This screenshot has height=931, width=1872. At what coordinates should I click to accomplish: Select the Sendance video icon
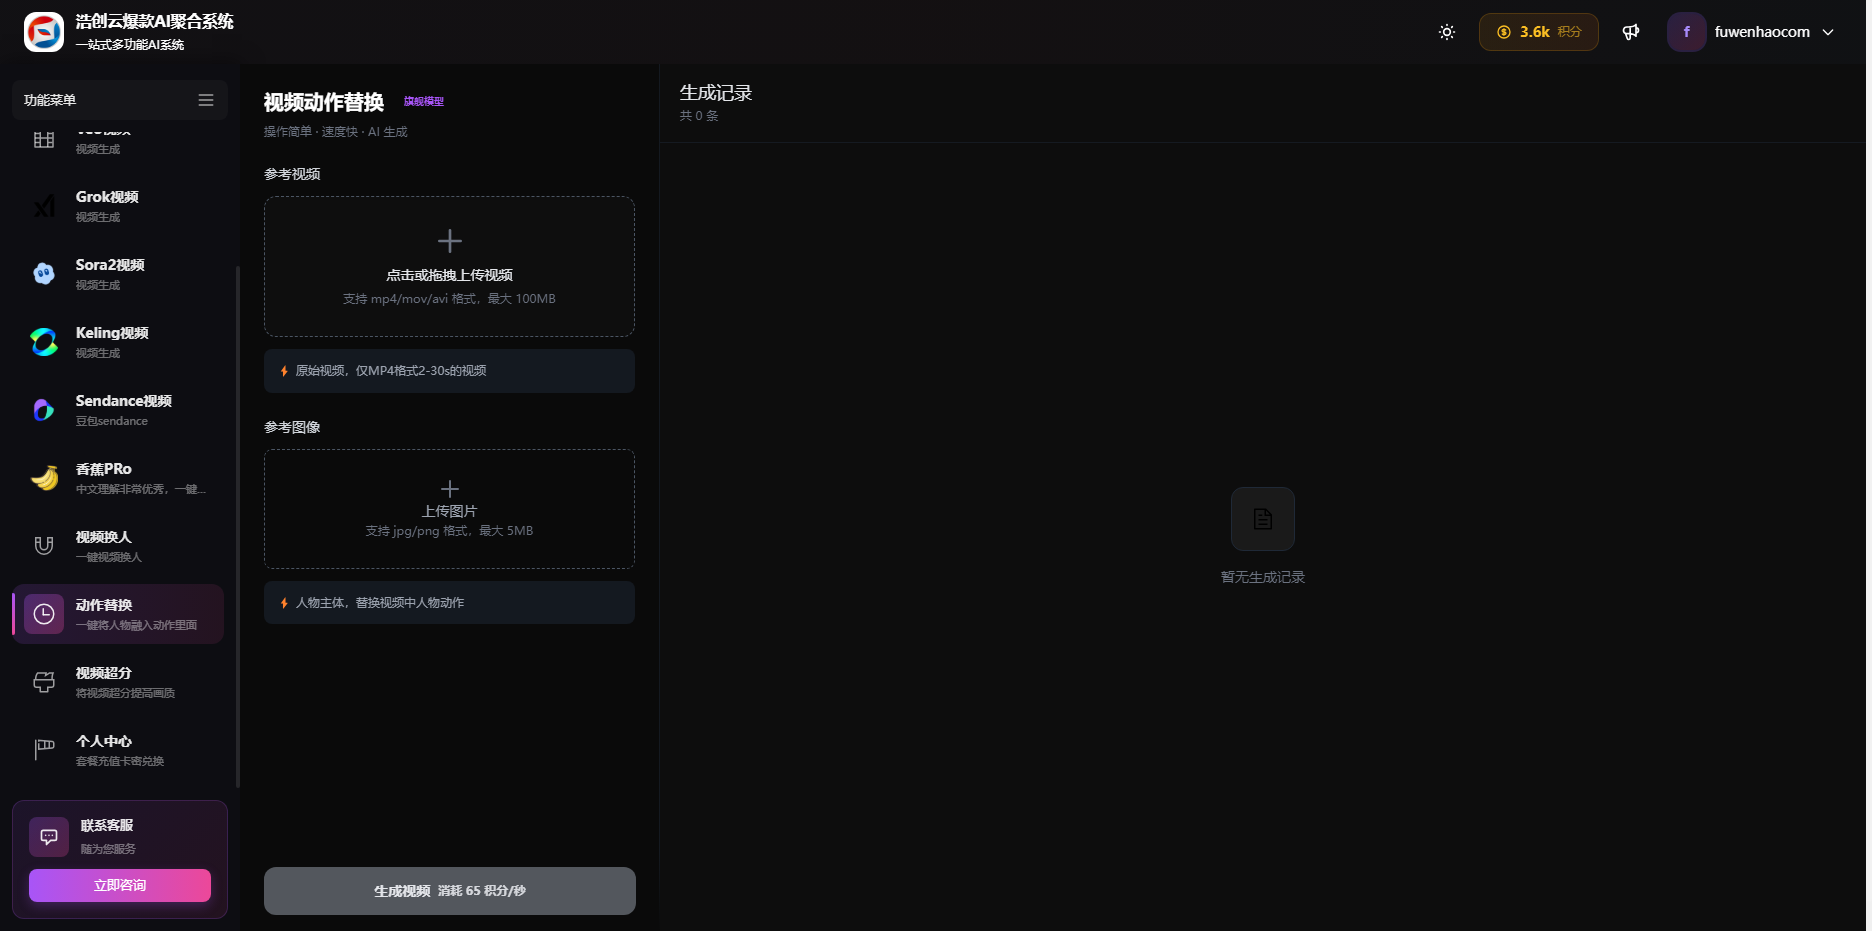tap(44, 410)
